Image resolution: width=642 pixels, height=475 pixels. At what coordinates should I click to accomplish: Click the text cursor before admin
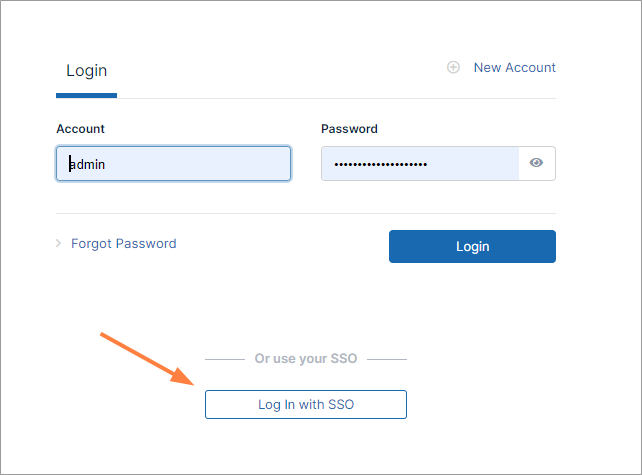(69, 164)
